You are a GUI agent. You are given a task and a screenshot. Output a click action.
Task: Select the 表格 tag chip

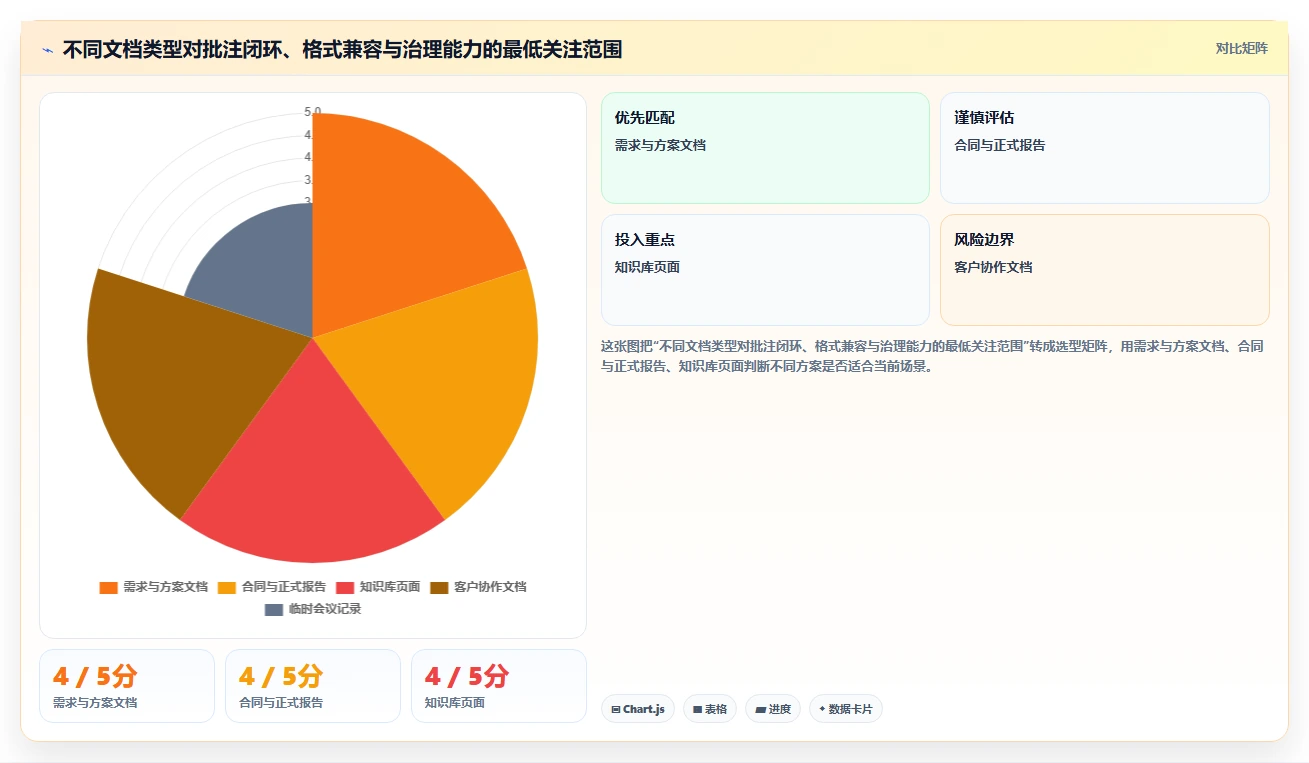710,709
